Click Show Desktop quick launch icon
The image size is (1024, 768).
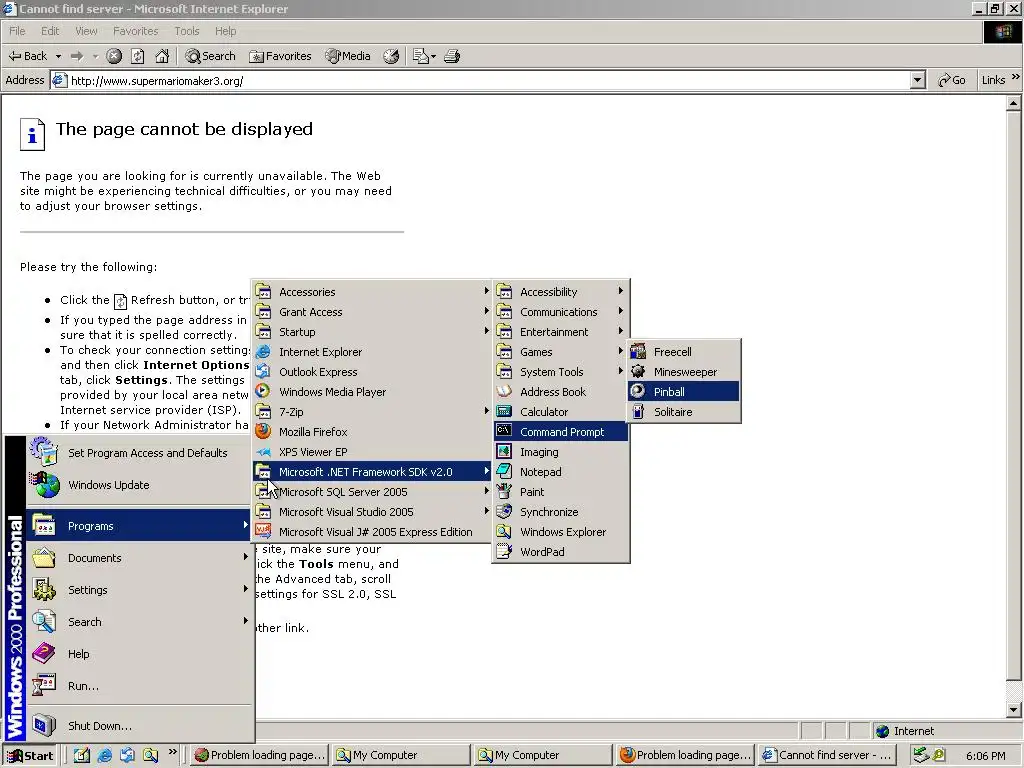[x=82, y=755]
